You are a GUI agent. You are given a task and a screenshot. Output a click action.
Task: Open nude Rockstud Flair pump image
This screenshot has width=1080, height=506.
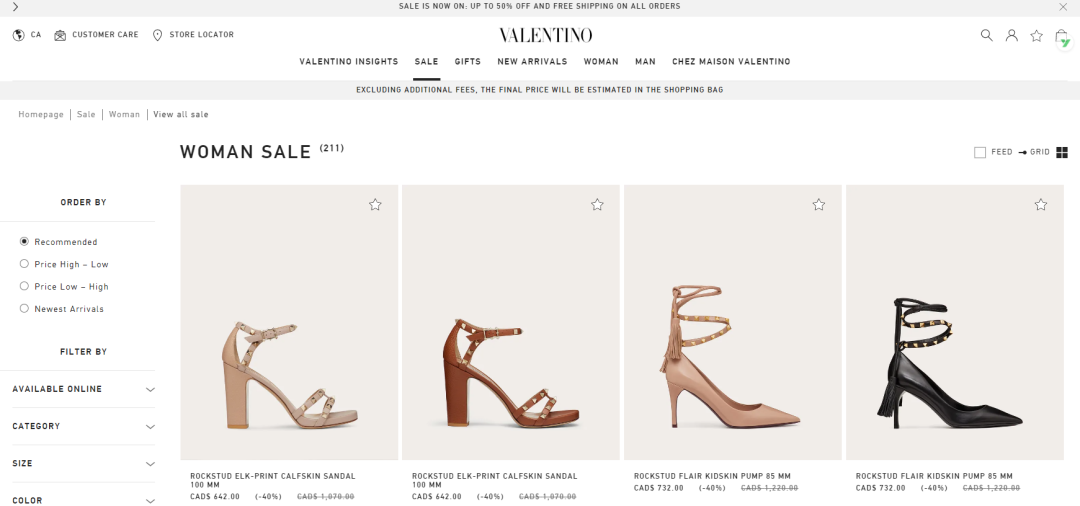[x=733, y=322]
